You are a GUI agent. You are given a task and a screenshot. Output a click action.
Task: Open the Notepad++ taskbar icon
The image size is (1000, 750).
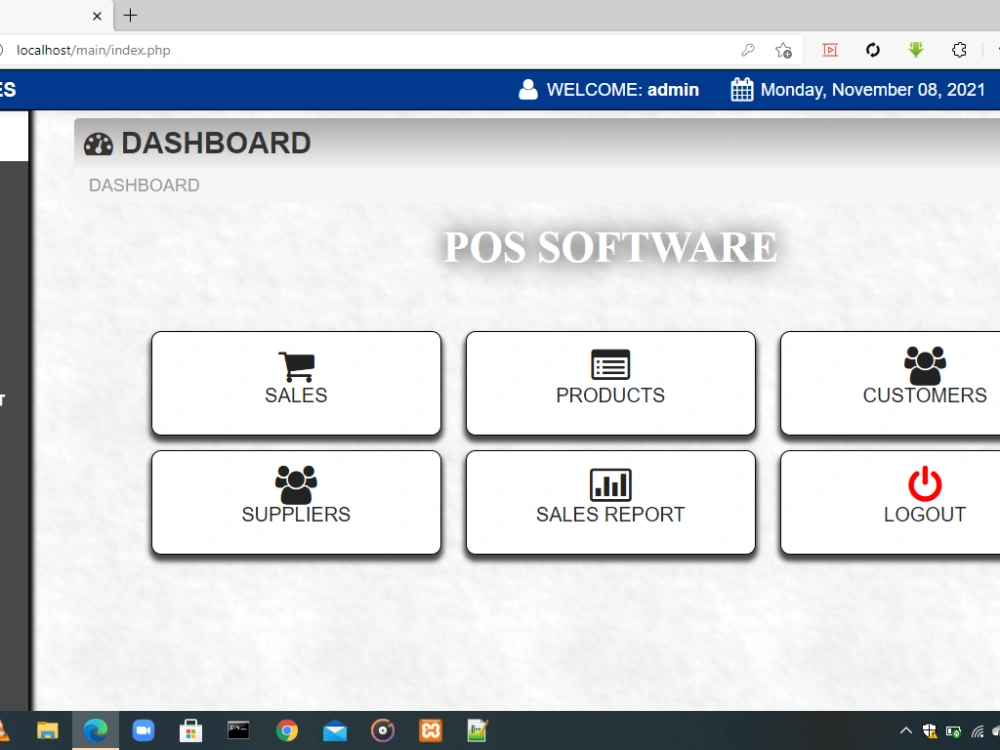pyautogui.click(x=478, y=731)
